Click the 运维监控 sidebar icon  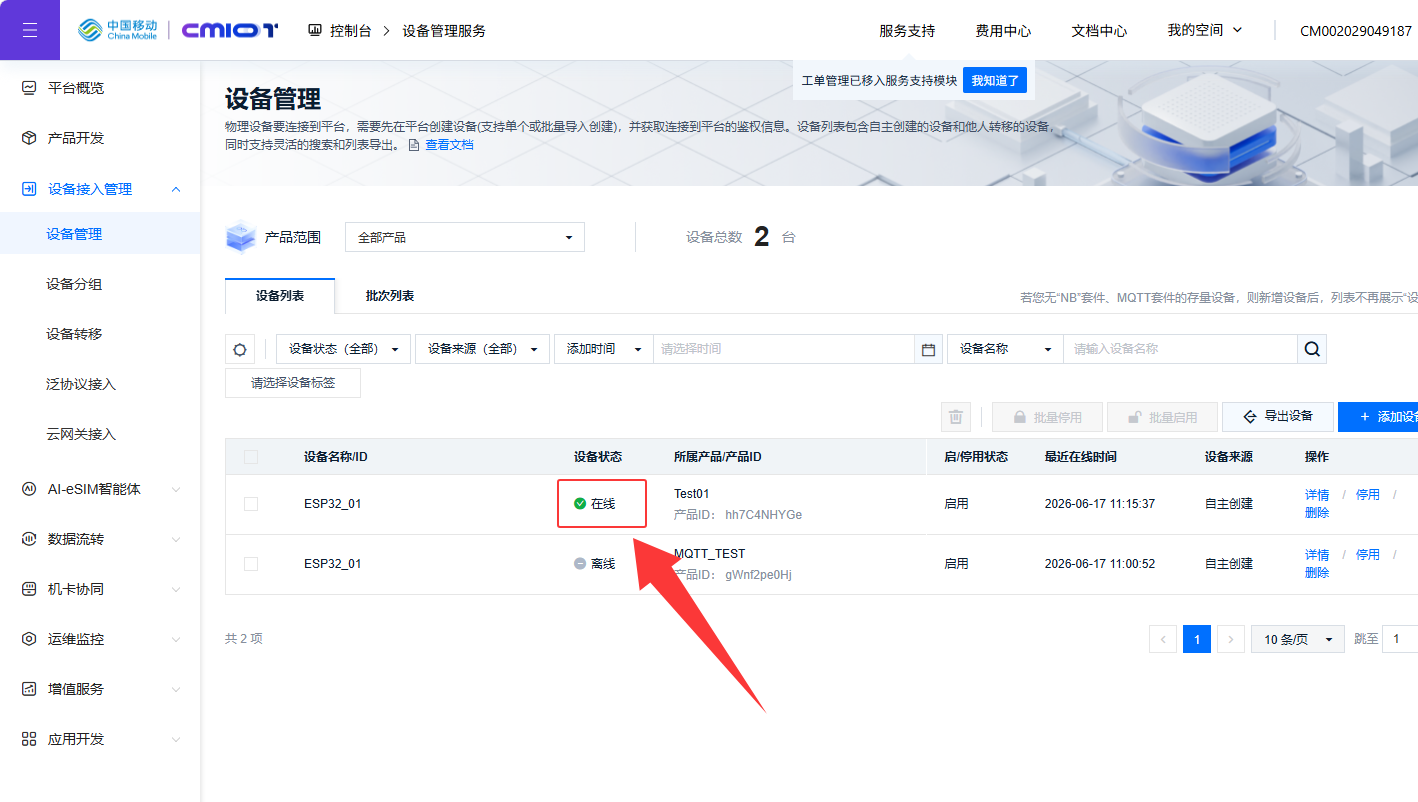[x=29, y=639]
